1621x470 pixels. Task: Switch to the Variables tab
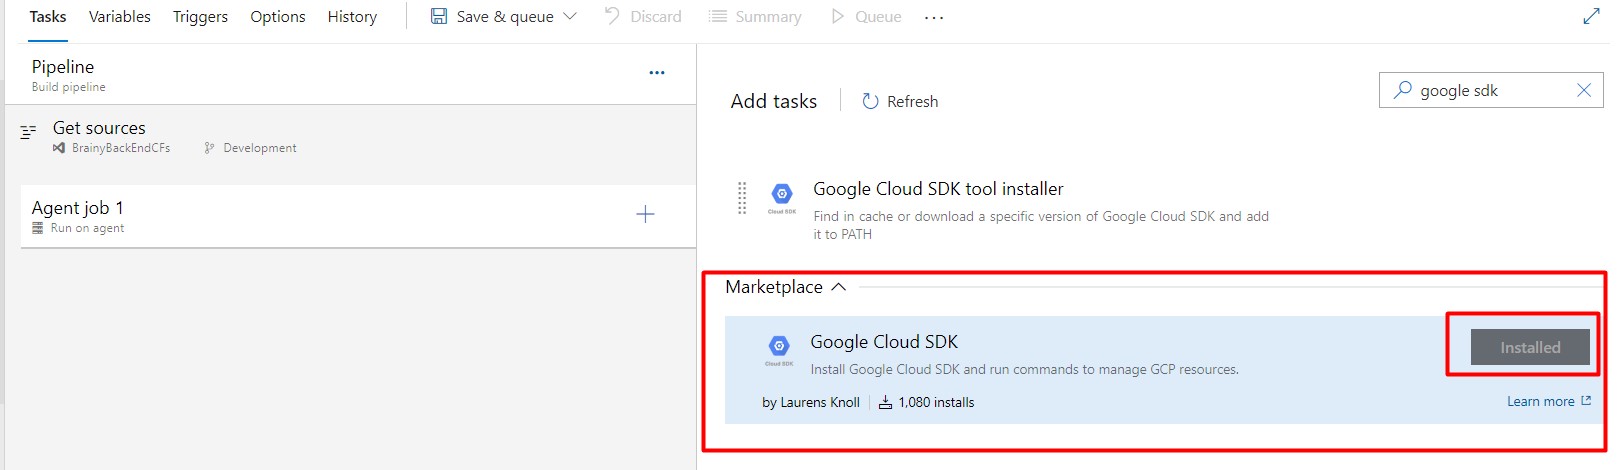coord(120,17)
